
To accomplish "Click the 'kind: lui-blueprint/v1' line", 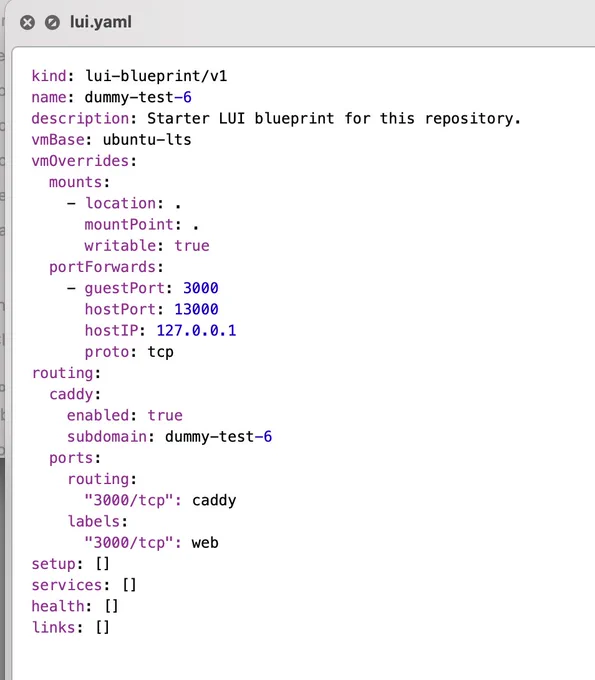I will coord(129,76).
